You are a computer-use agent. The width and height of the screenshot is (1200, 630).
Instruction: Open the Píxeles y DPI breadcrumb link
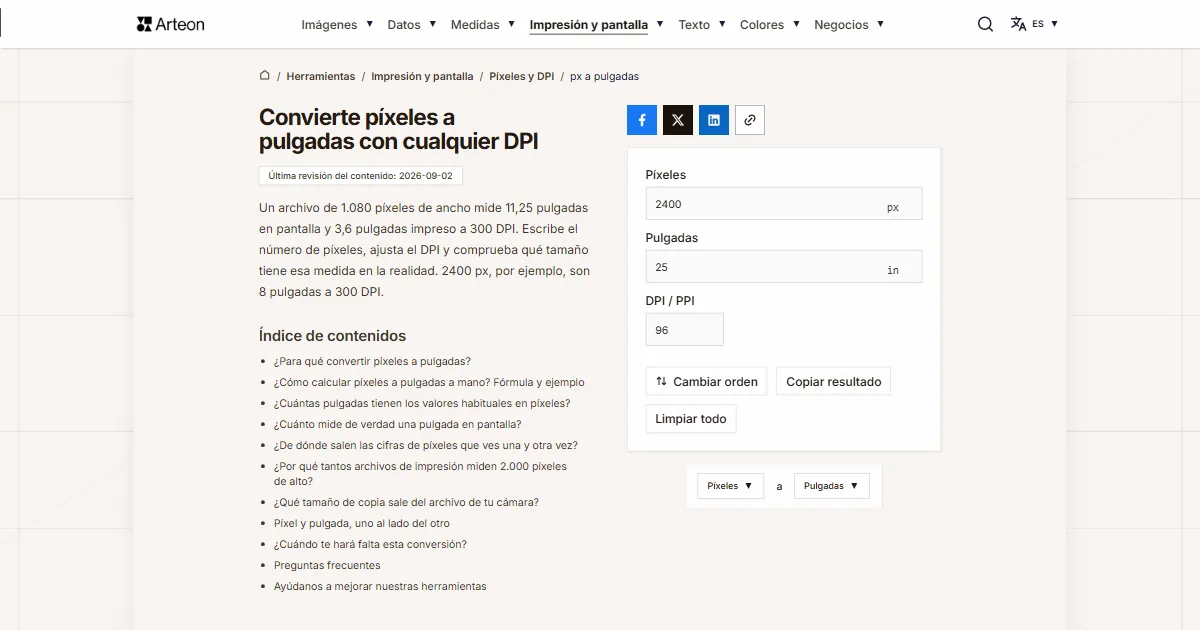(x=521, y=76)
